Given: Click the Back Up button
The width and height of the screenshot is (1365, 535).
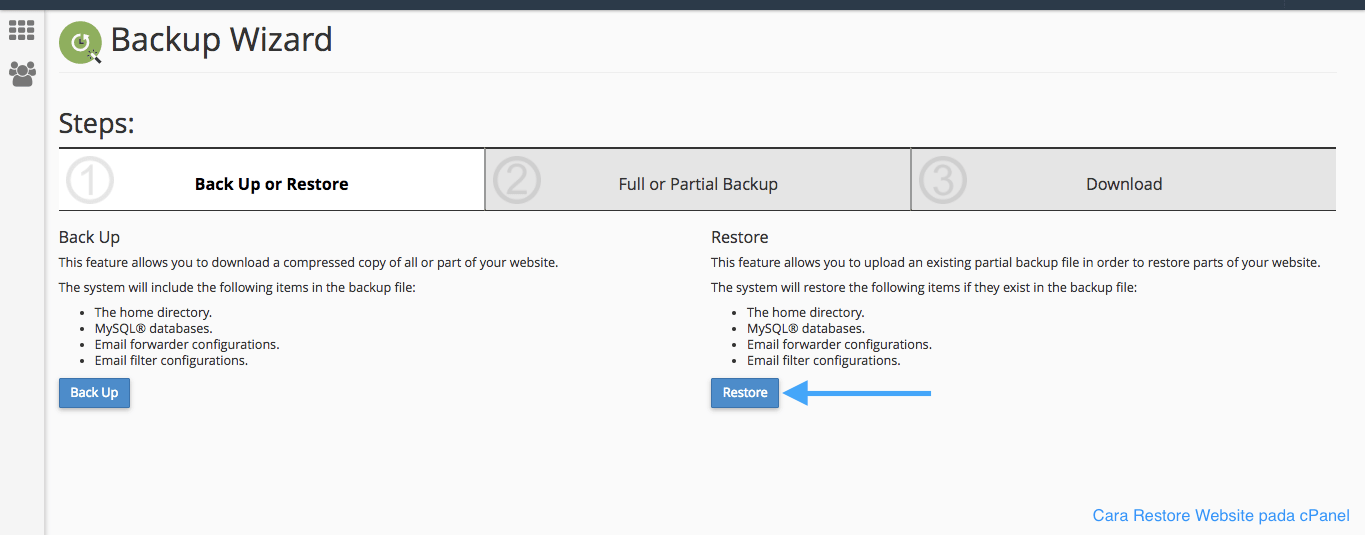Looking at the screenshot, I should coord(94,393).
